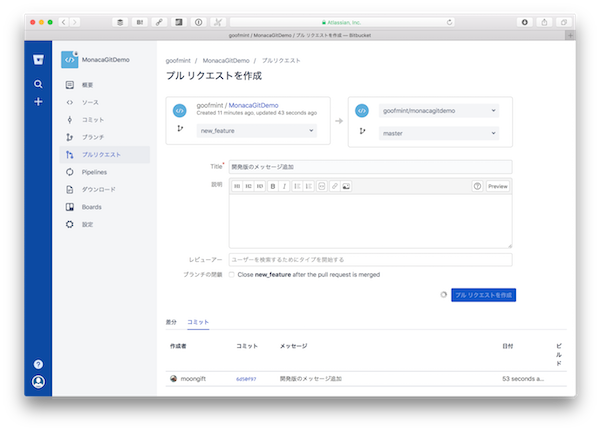Click the レビューアー reviewer search field
600x431 pixels.
pos(370,260)
